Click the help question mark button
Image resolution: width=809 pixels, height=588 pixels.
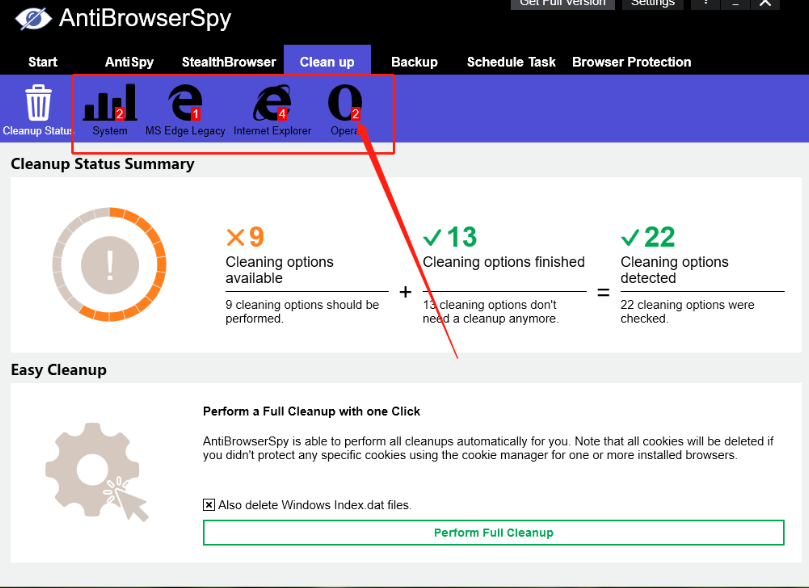[705, 4]
